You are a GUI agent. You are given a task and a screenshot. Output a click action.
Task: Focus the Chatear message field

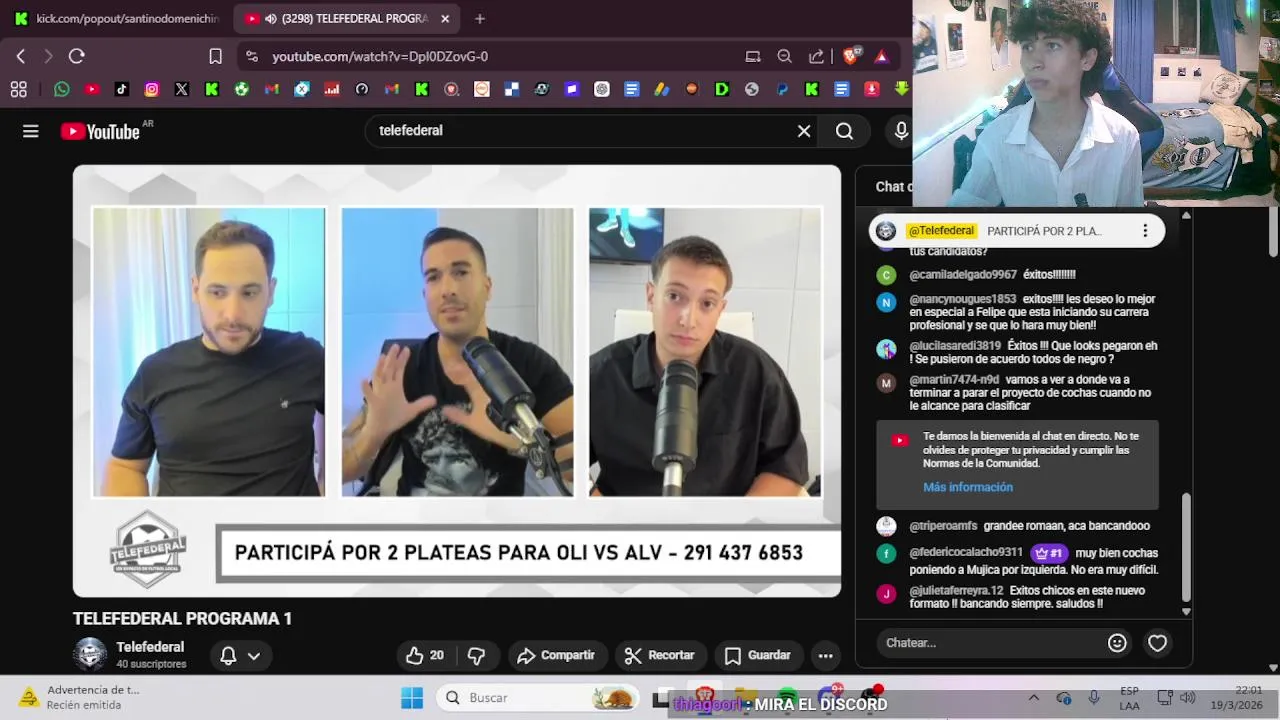point(990,643)
